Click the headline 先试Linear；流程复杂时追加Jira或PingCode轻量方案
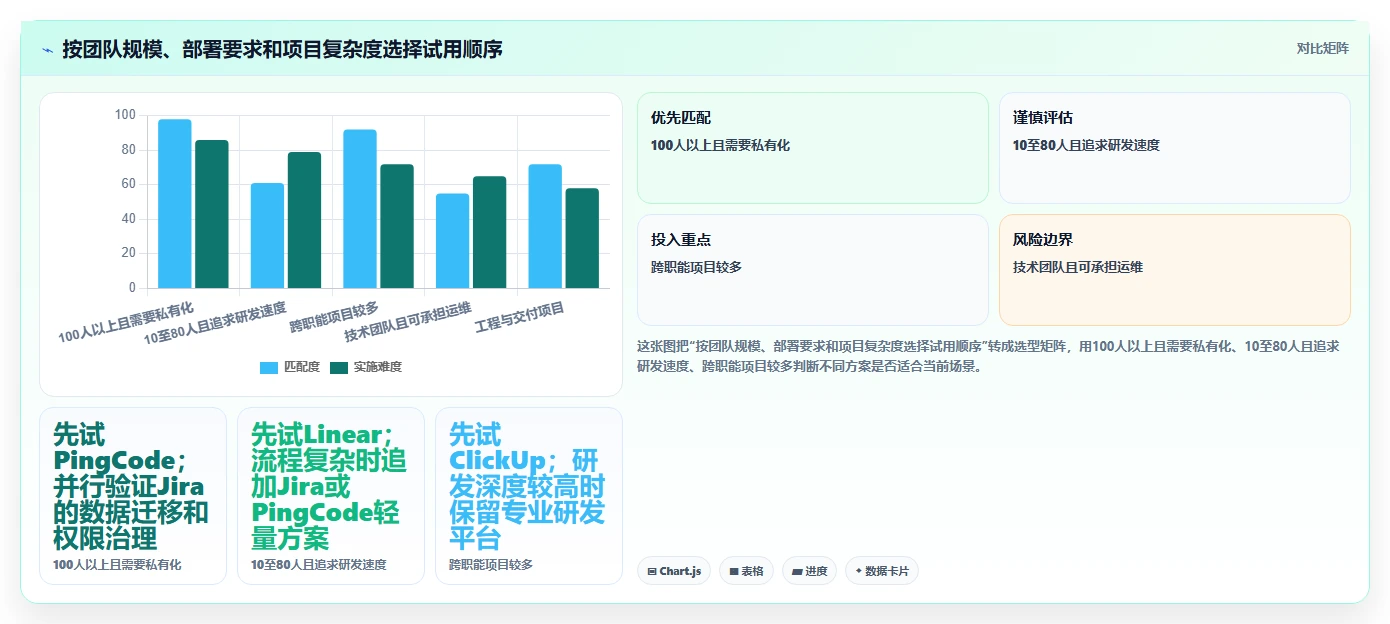 [329, 486]
